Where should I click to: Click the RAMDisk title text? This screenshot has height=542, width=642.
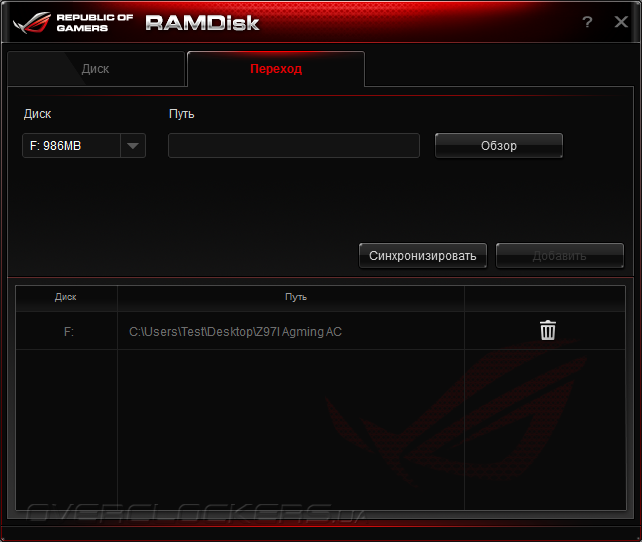[x=202, y=23]
